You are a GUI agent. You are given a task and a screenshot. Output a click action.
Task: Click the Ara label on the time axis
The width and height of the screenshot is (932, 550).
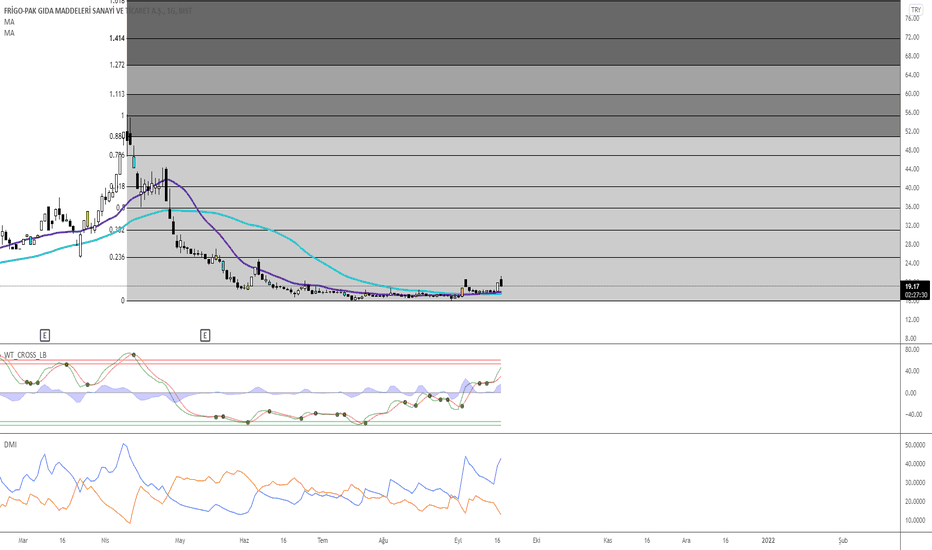(687, 540)
